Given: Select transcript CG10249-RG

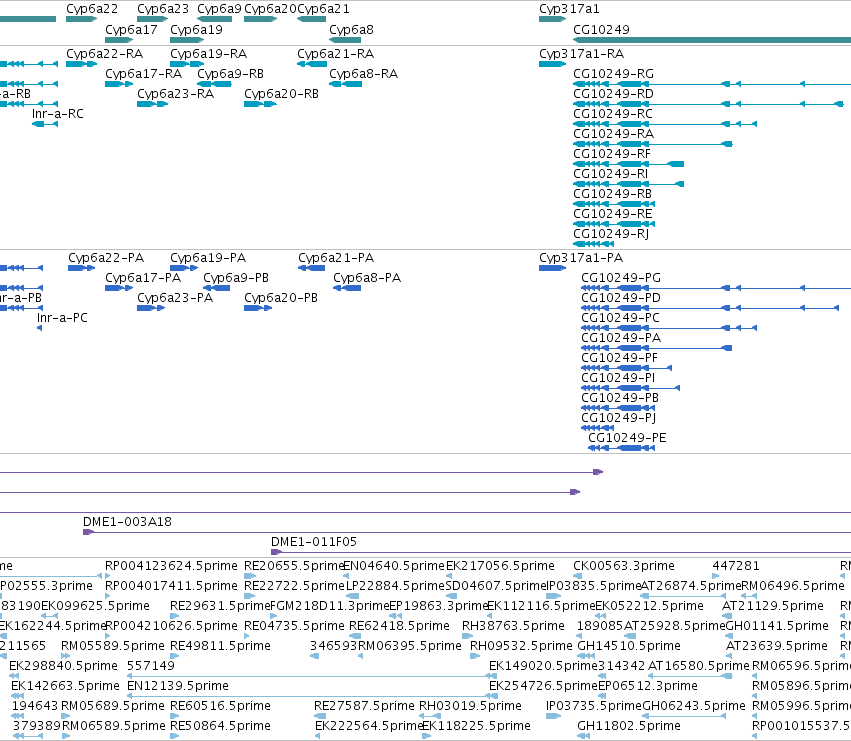Looking at the screenshot, I should 712,84.
